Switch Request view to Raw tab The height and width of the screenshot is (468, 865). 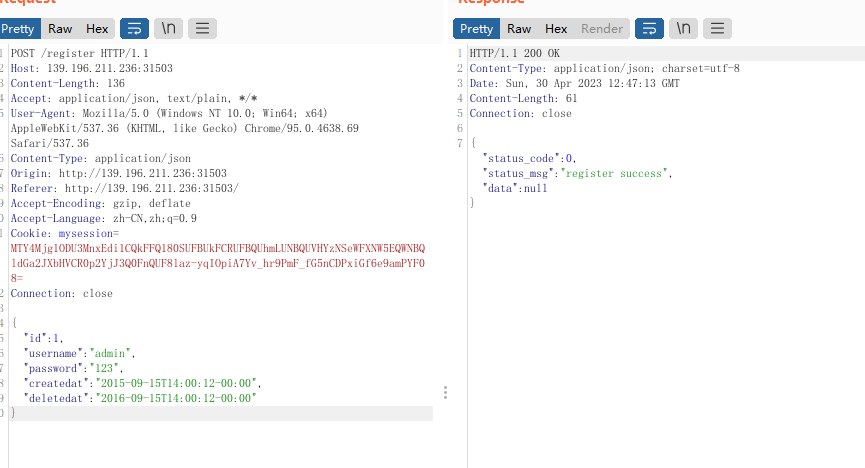(x=60, y=29)
